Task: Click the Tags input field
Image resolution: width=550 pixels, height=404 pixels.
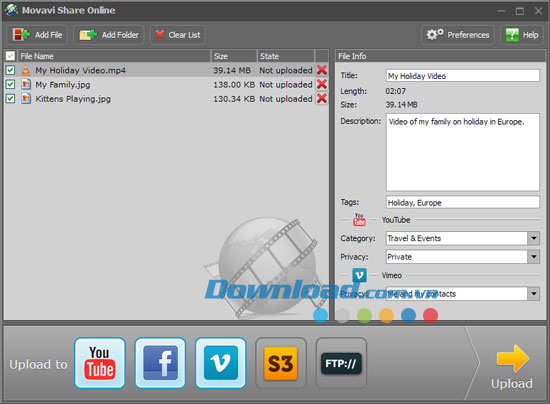Action: tap(463, 202)
